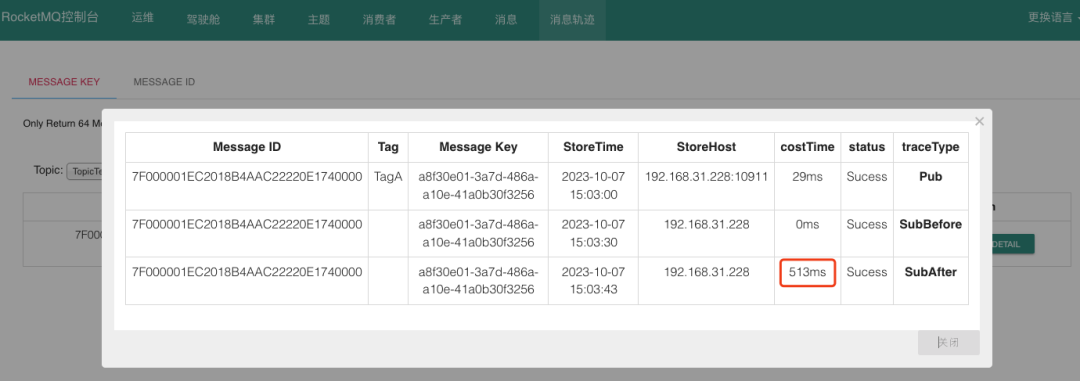Expand the 更换语言 language dropdown

click(x=1052, y=19)
